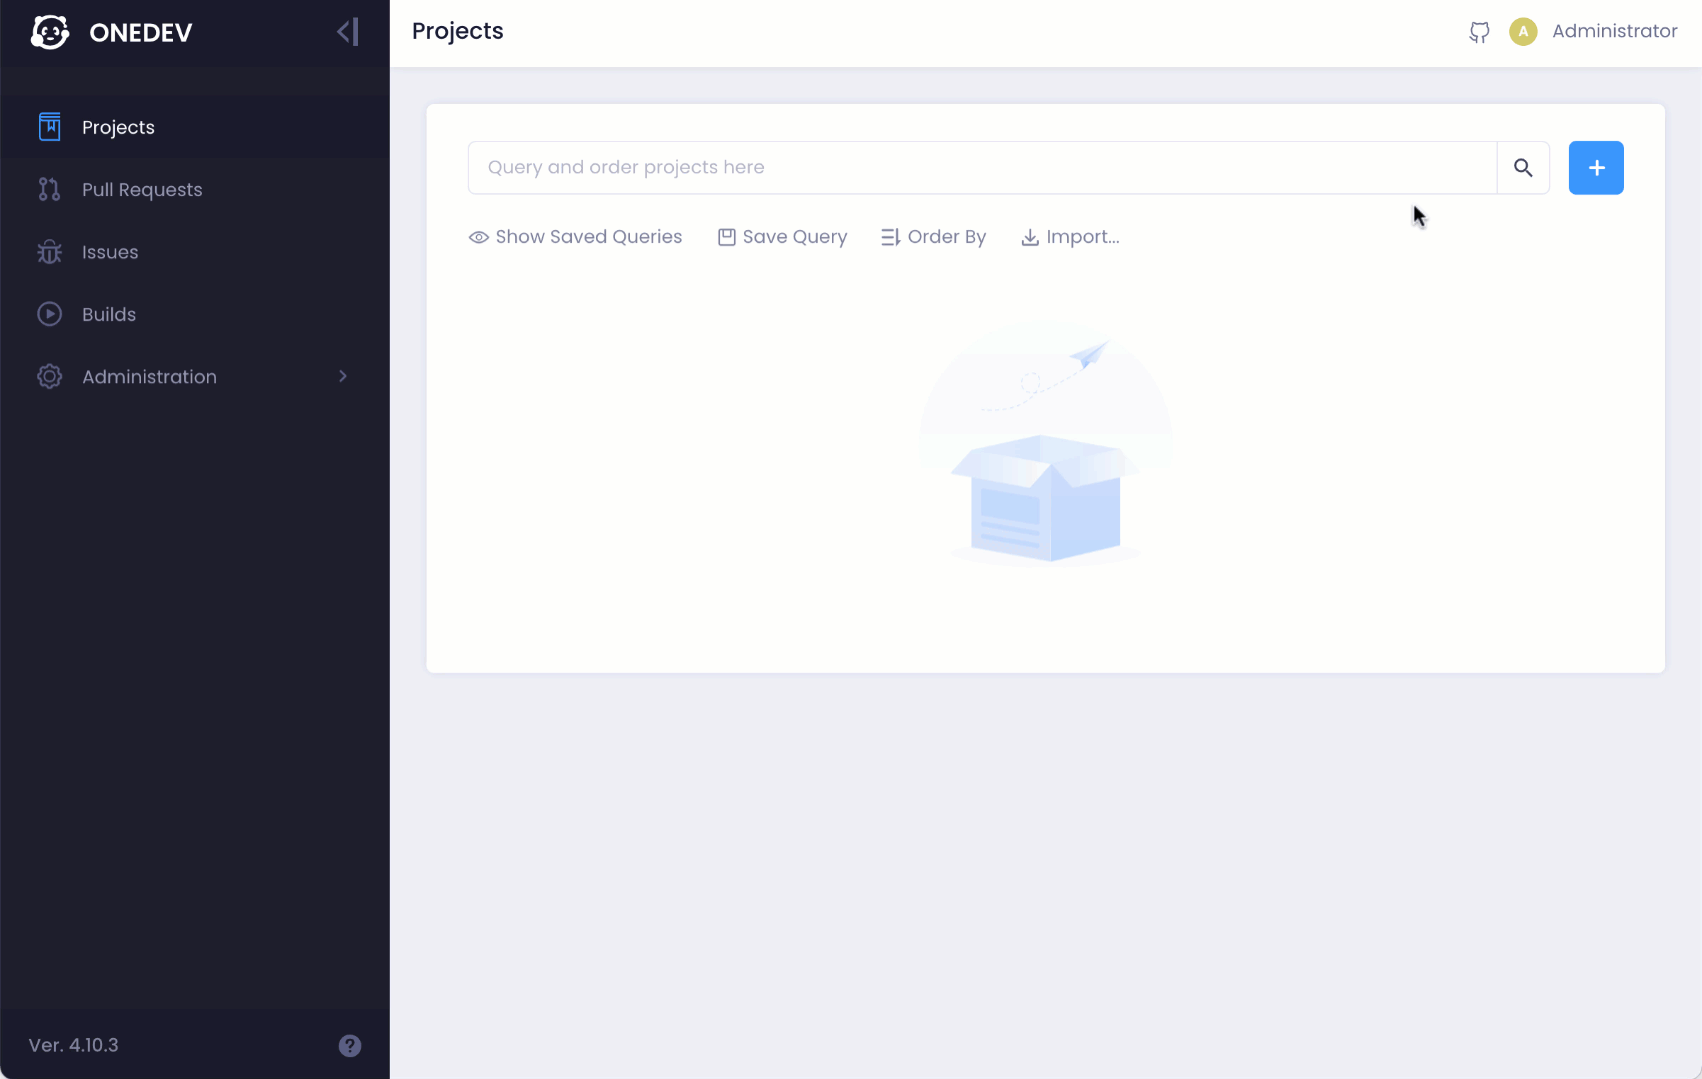Click the Pull Requests sidebar icon

pyautogui.click(x=49, y=190)
